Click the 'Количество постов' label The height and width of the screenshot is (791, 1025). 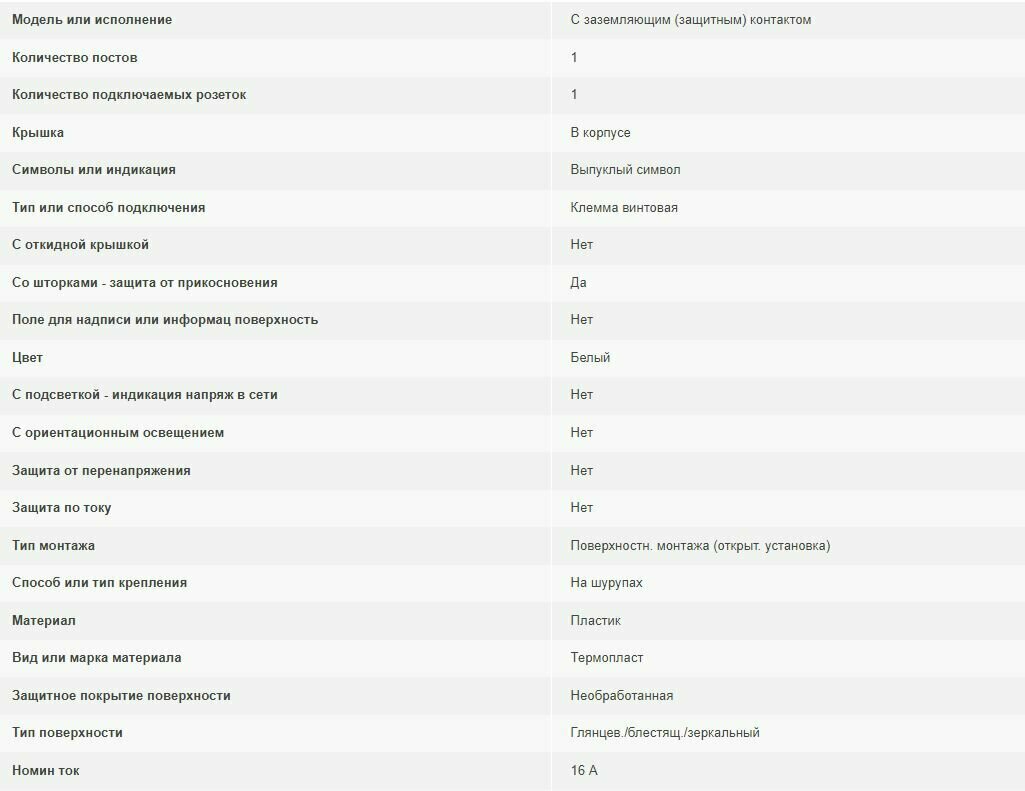point(75,58)
